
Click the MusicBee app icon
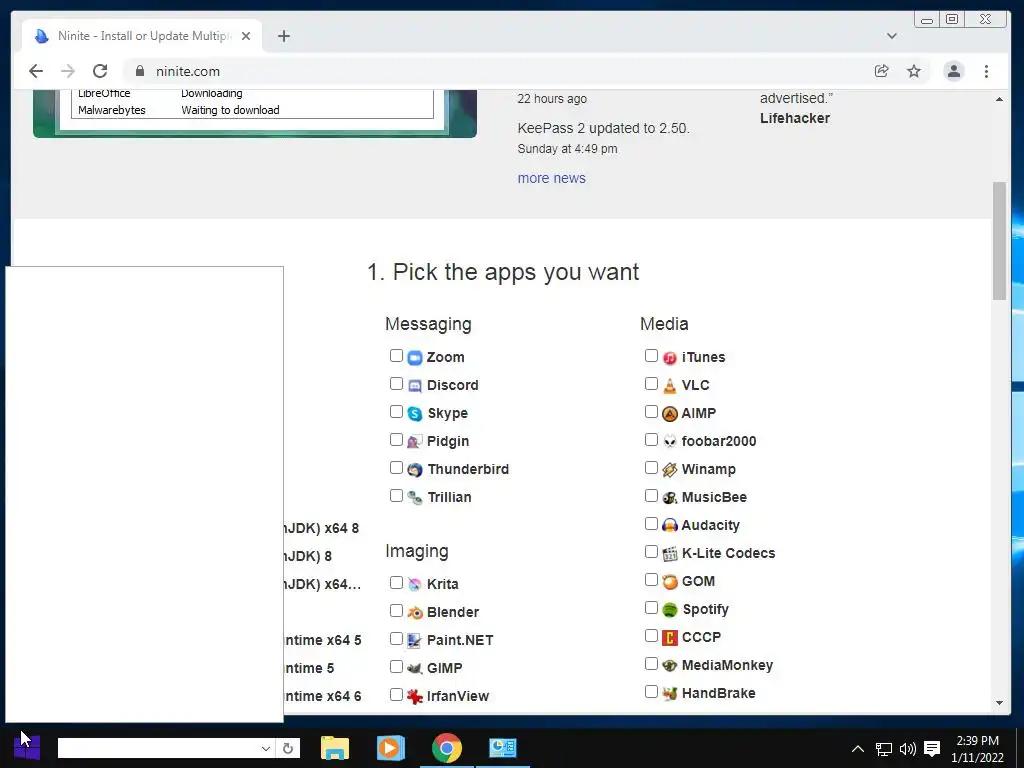pyautogui.click(x=670, y=498)
